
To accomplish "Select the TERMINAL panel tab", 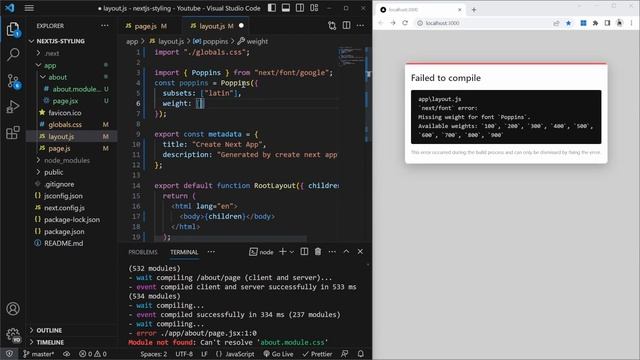I will [x=184, y=252].
